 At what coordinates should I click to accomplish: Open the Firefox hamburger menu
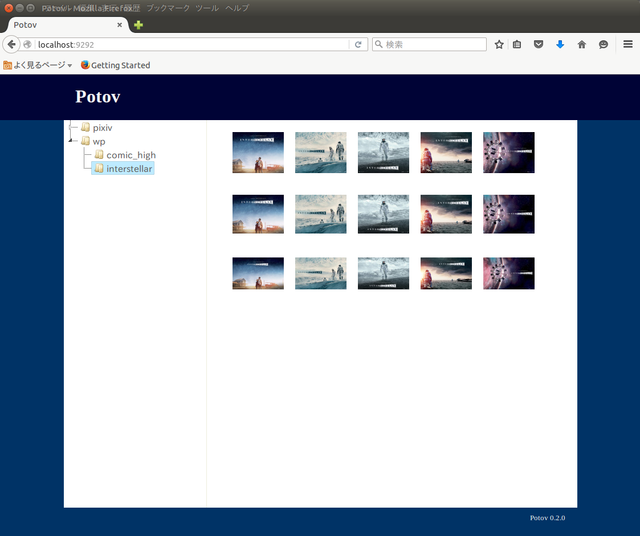[x=628, y=44]
